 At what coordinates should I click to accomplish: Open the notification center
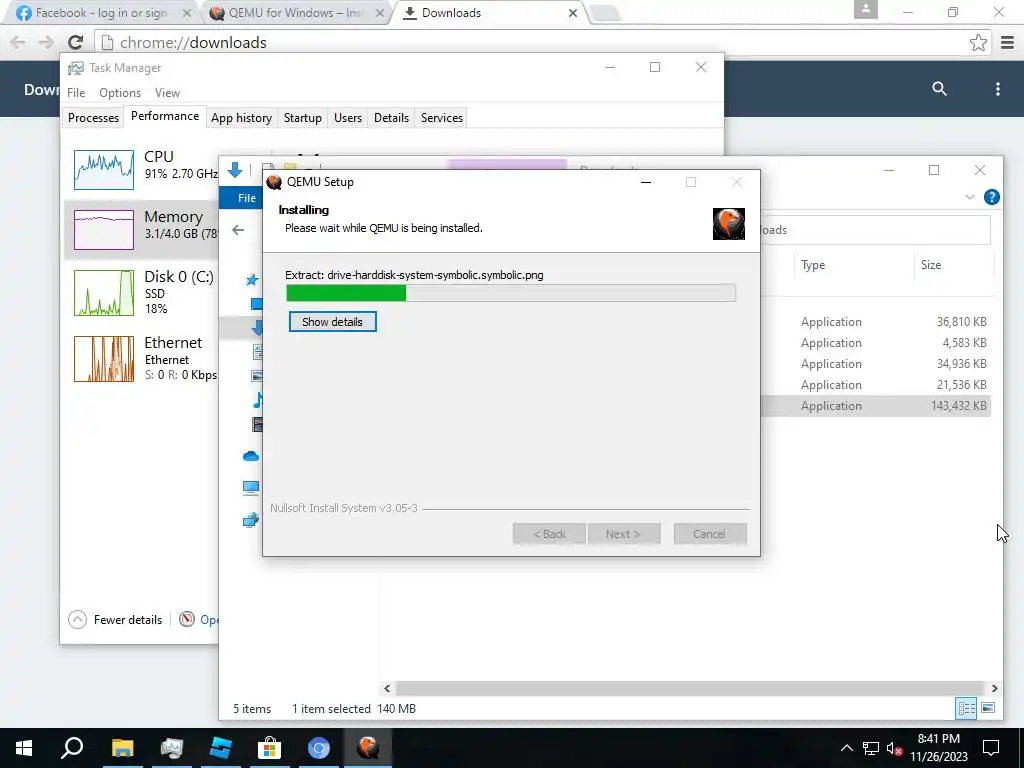point(991,748)
